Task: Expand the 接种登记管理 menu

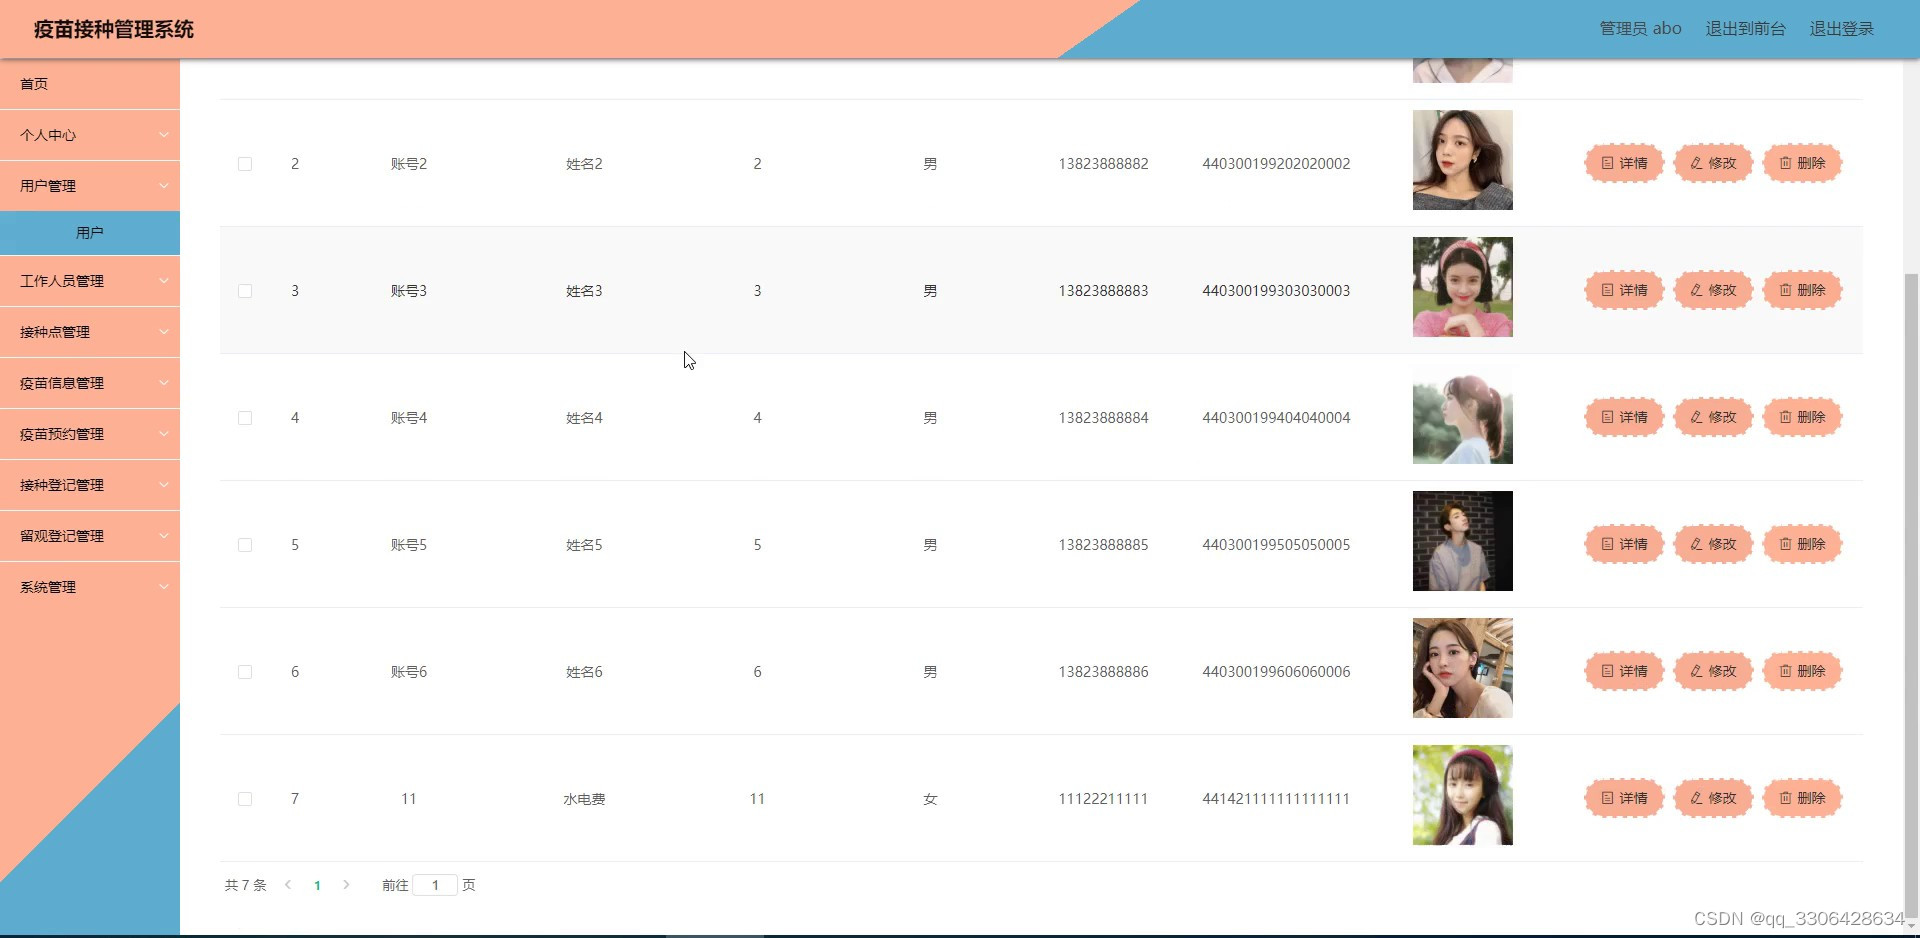Action: coord(90,485)
